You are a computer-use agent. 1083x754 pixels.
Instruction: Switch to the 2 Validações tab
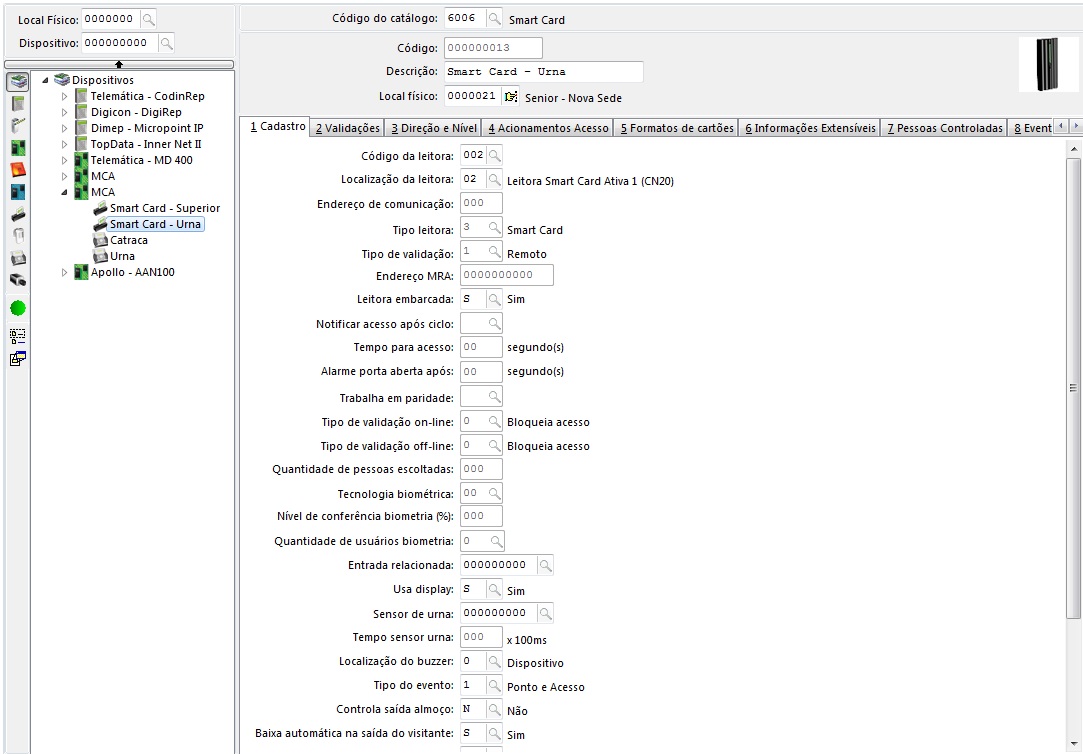tap(347, 128)
